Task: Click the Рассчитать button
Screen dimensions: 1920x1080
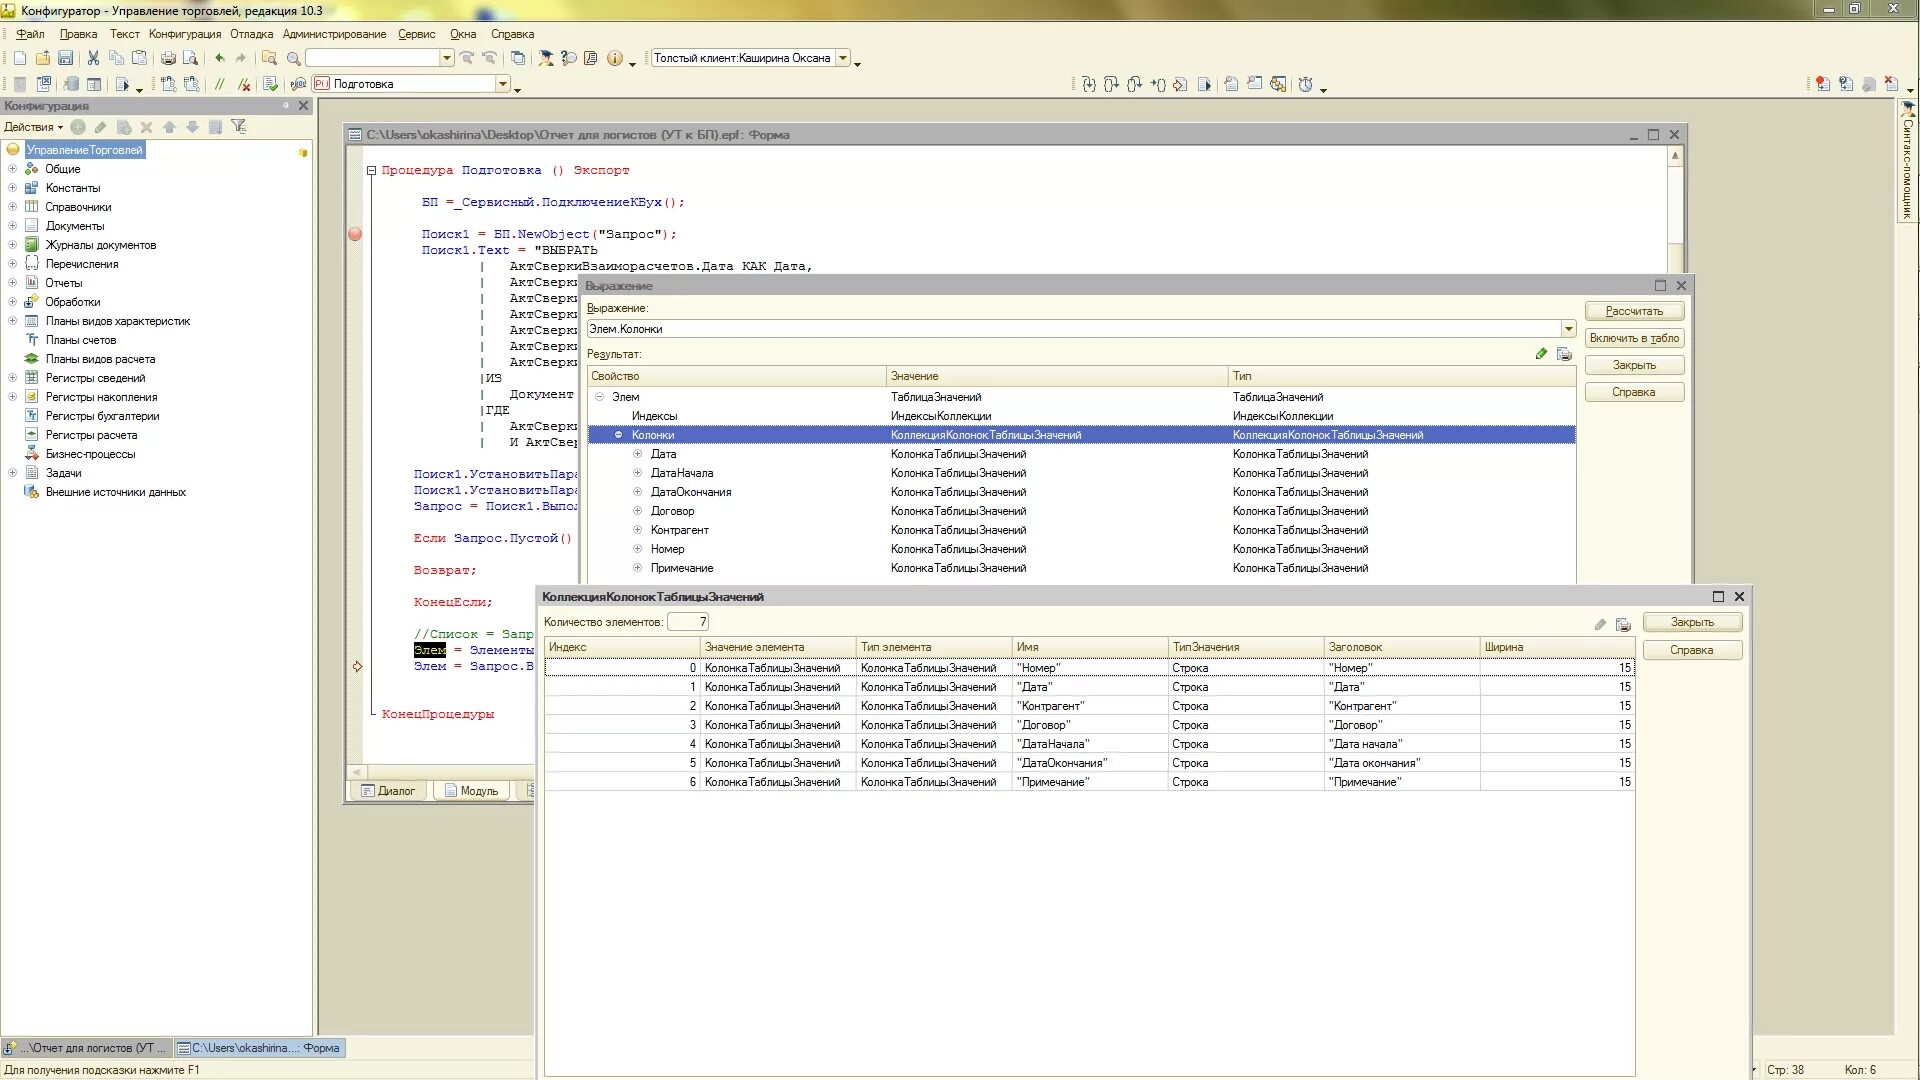Action: [x=1634, y=311]
